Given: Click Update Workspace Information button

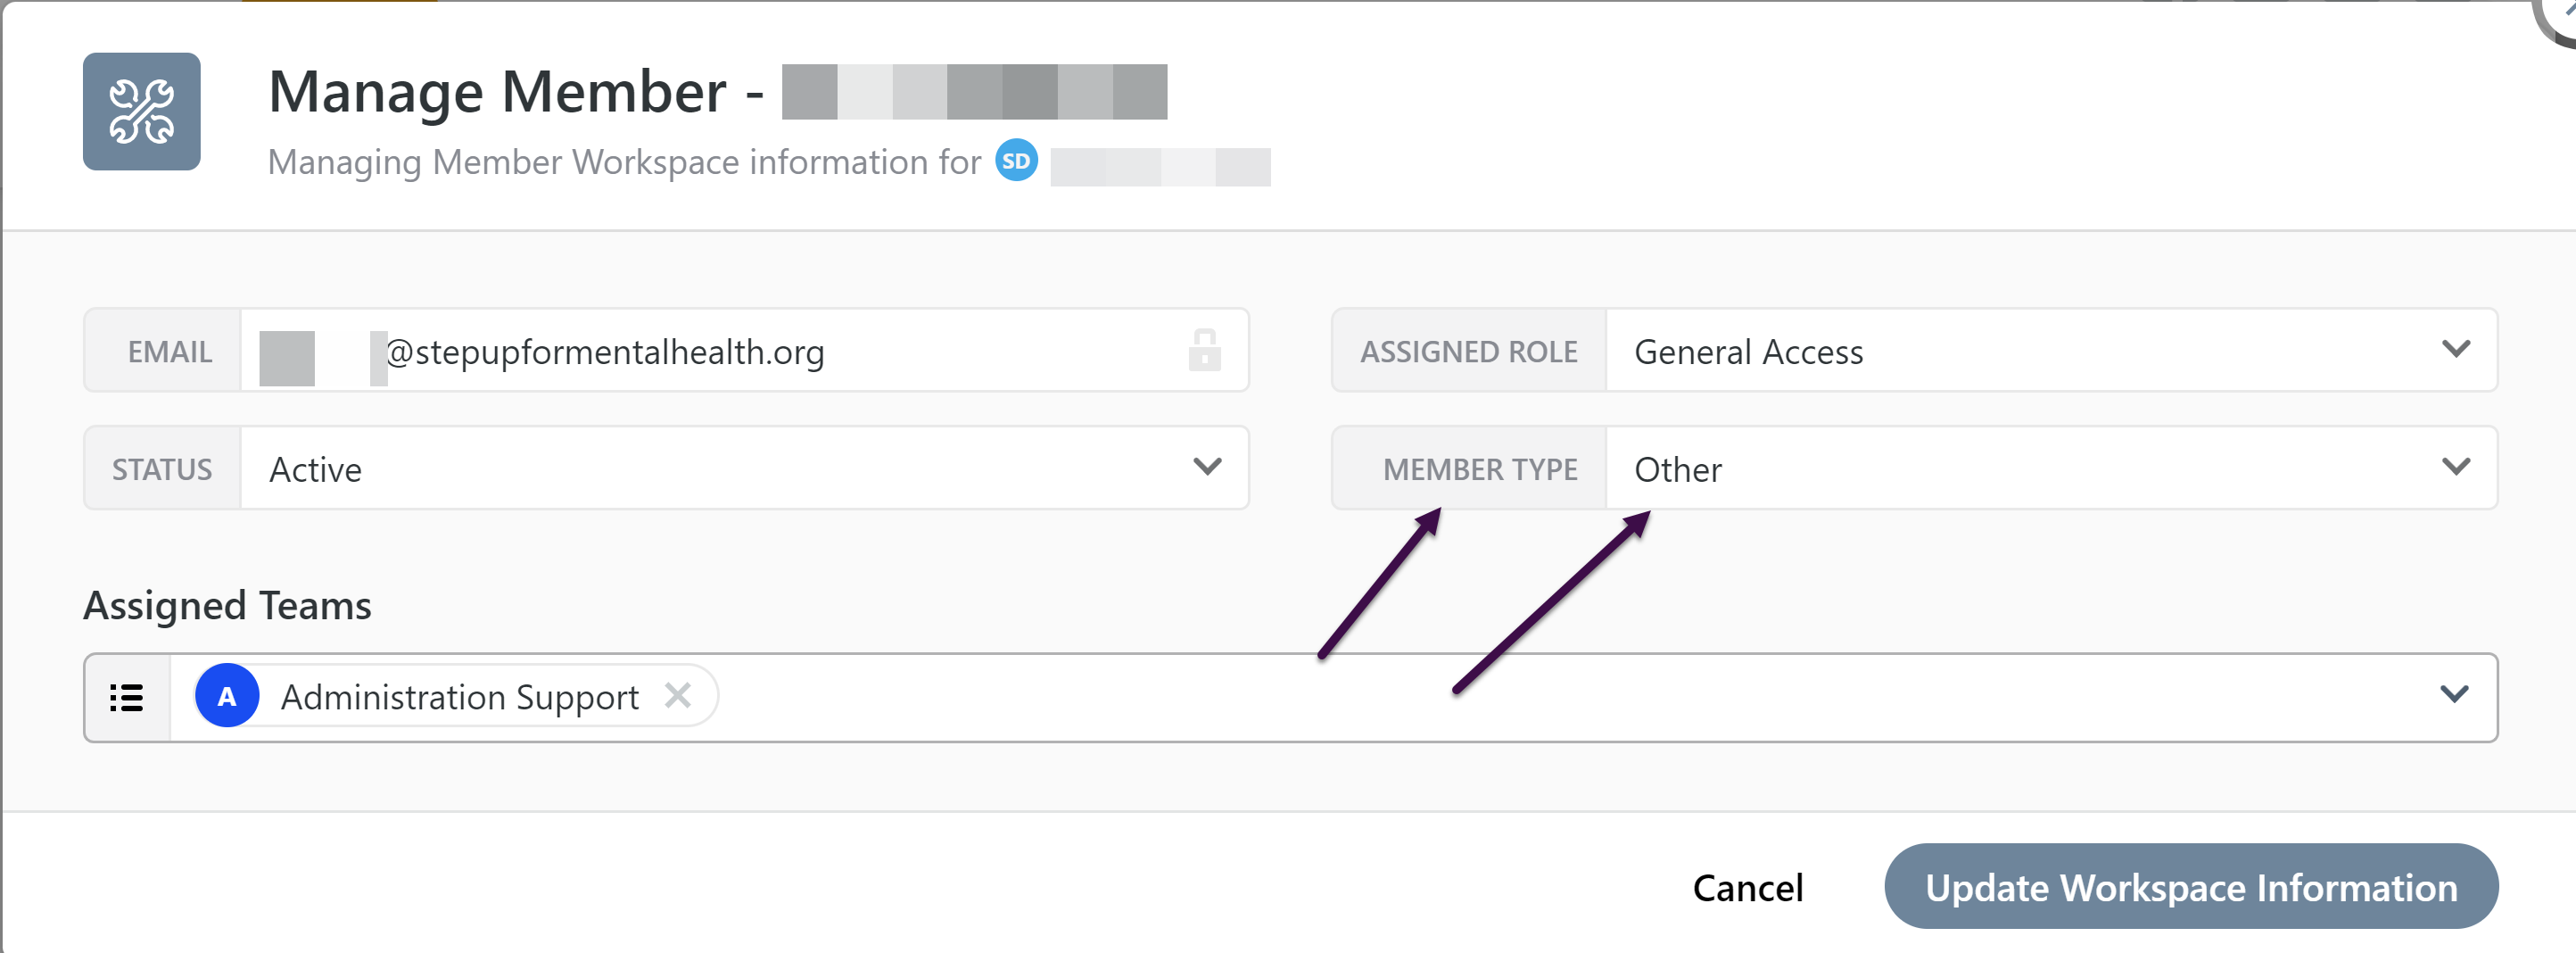Looking at the screenshot, I should [2191, 886].
